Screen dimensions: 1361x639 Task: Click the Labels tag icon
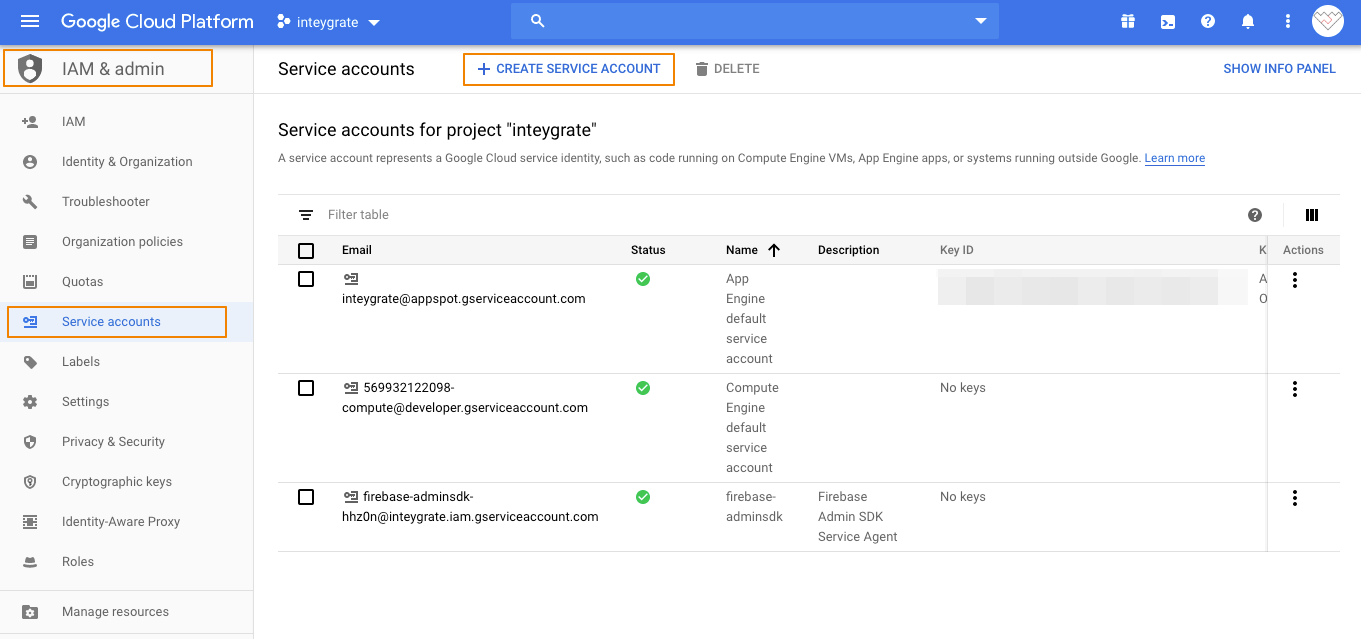[30, 361]
